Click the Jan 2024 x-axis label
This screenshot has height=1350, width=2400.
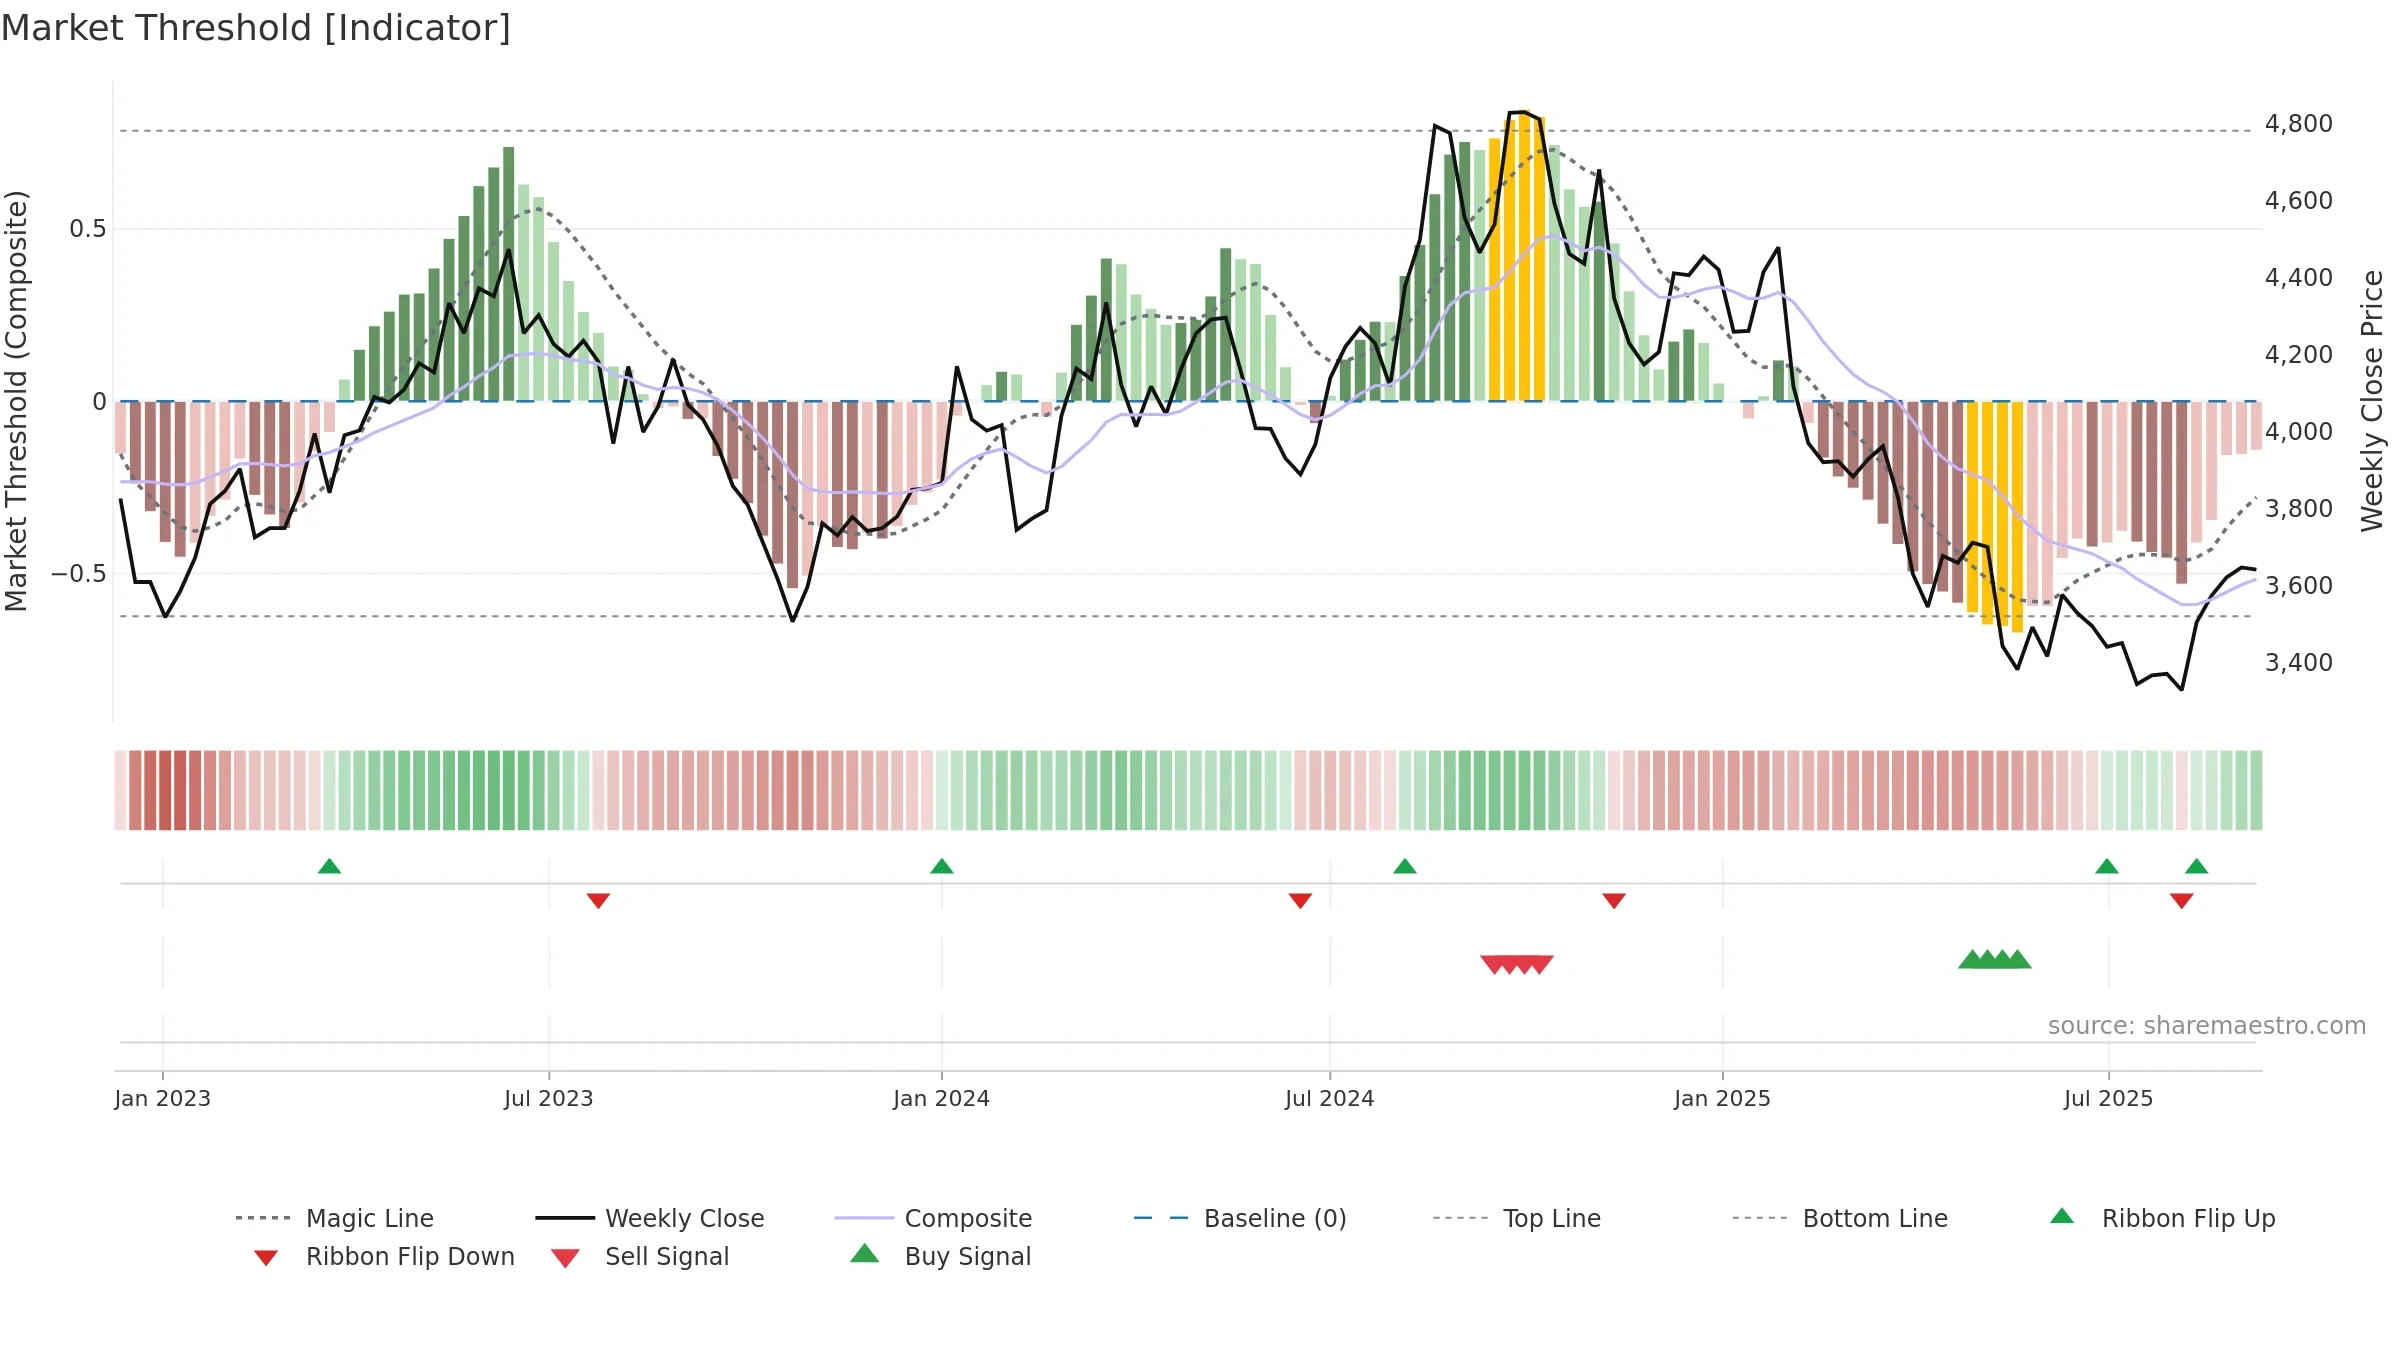tap(941, 1099)
